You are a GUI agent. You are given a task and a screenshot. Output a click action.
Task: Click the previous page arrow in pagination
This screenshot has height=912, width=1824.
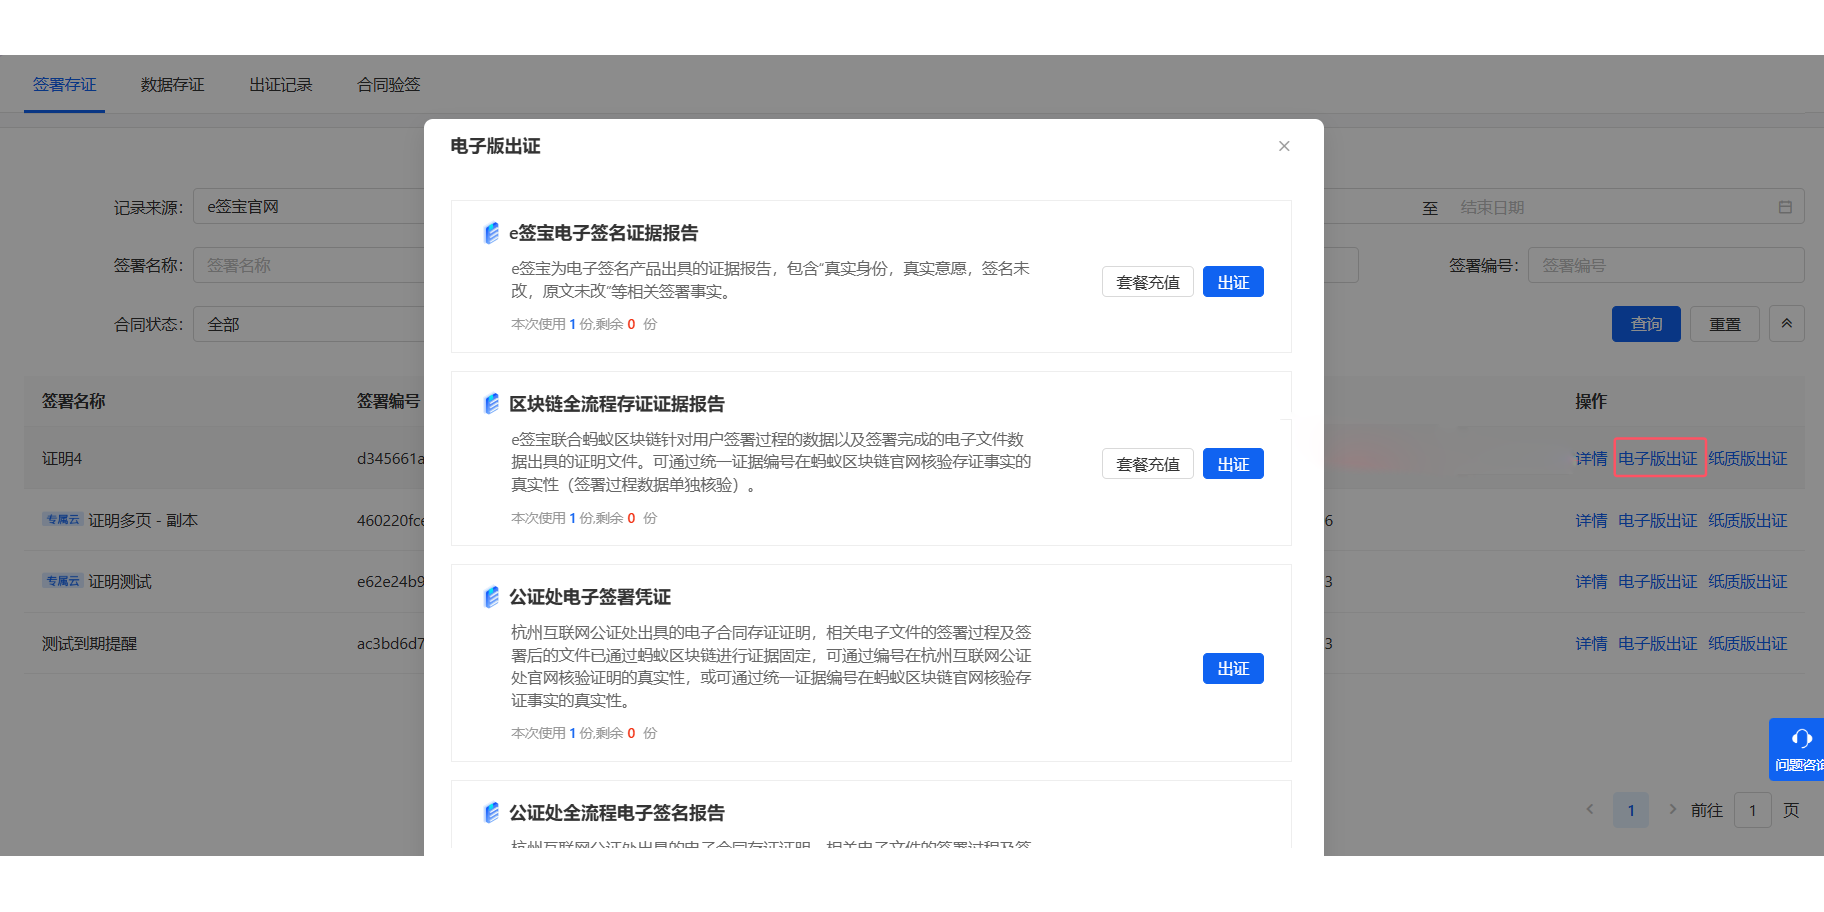[1591, 810]
